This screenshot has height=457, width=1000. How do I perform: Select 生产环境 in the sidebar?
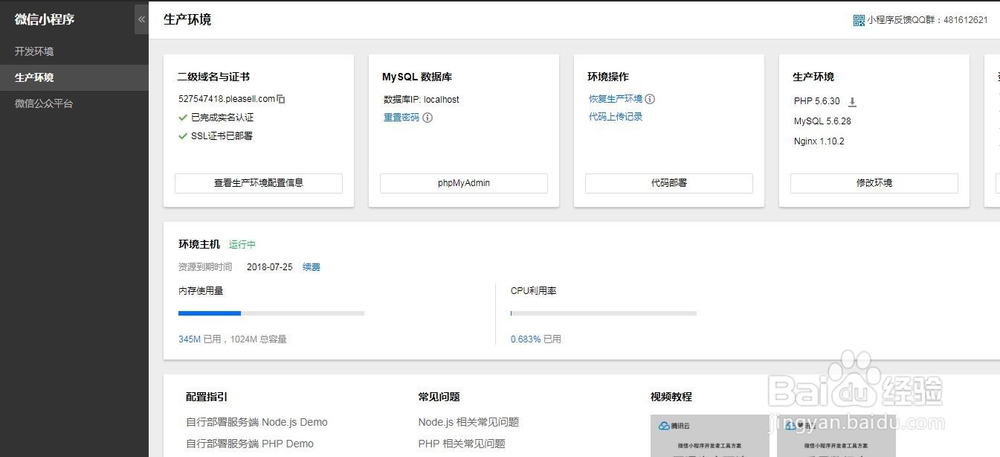pyautogui.click(x=74, y=78)
